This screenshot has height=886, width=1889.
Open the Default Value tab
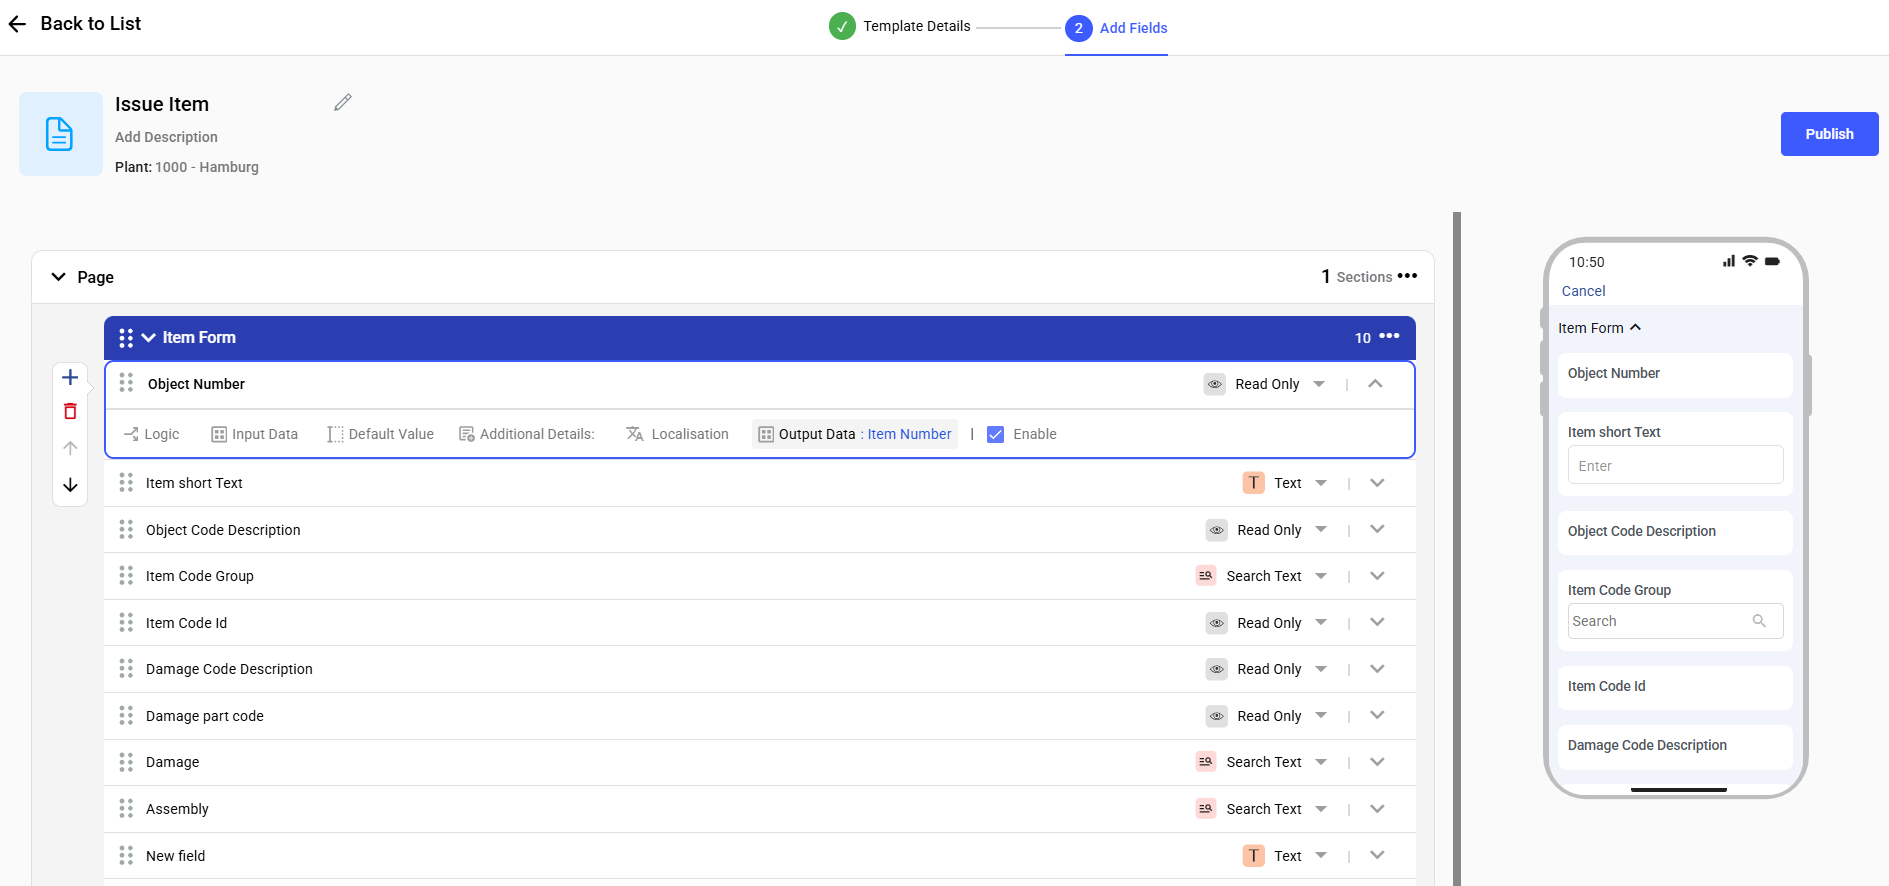tap(380, 434)
